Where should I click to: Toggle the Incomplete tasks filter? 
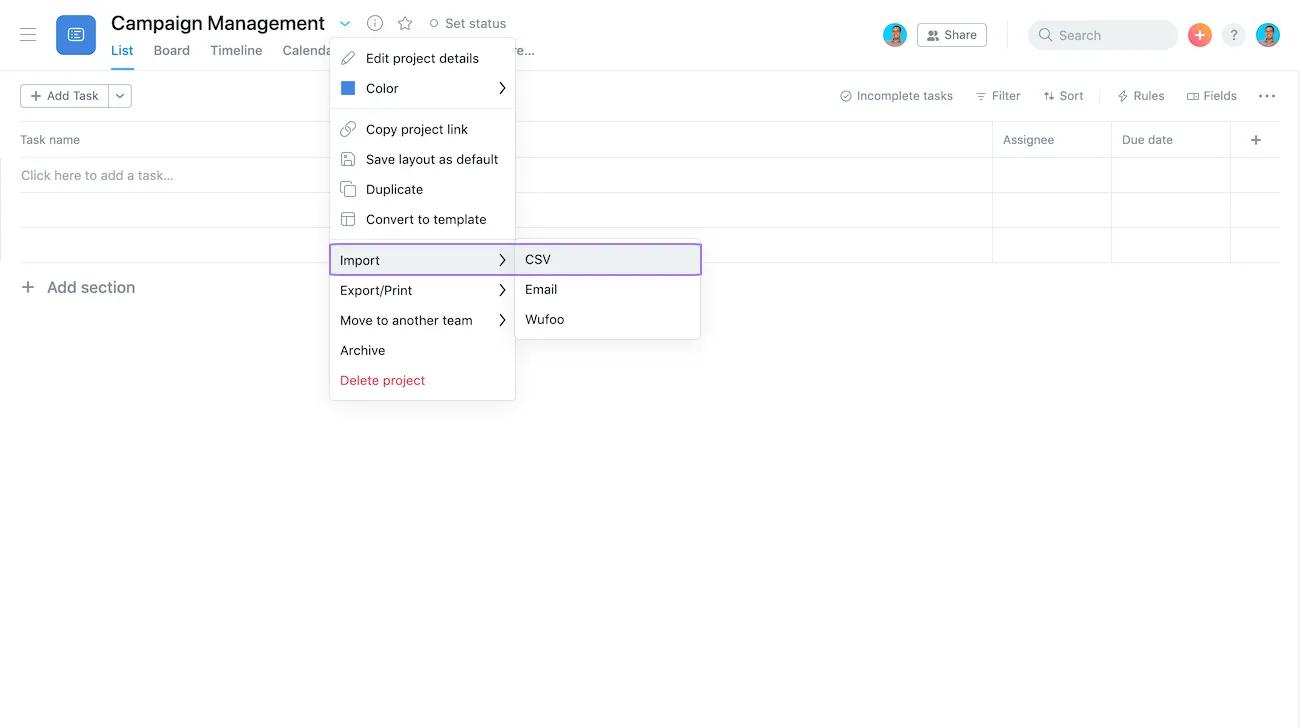(x=896, y=95)
